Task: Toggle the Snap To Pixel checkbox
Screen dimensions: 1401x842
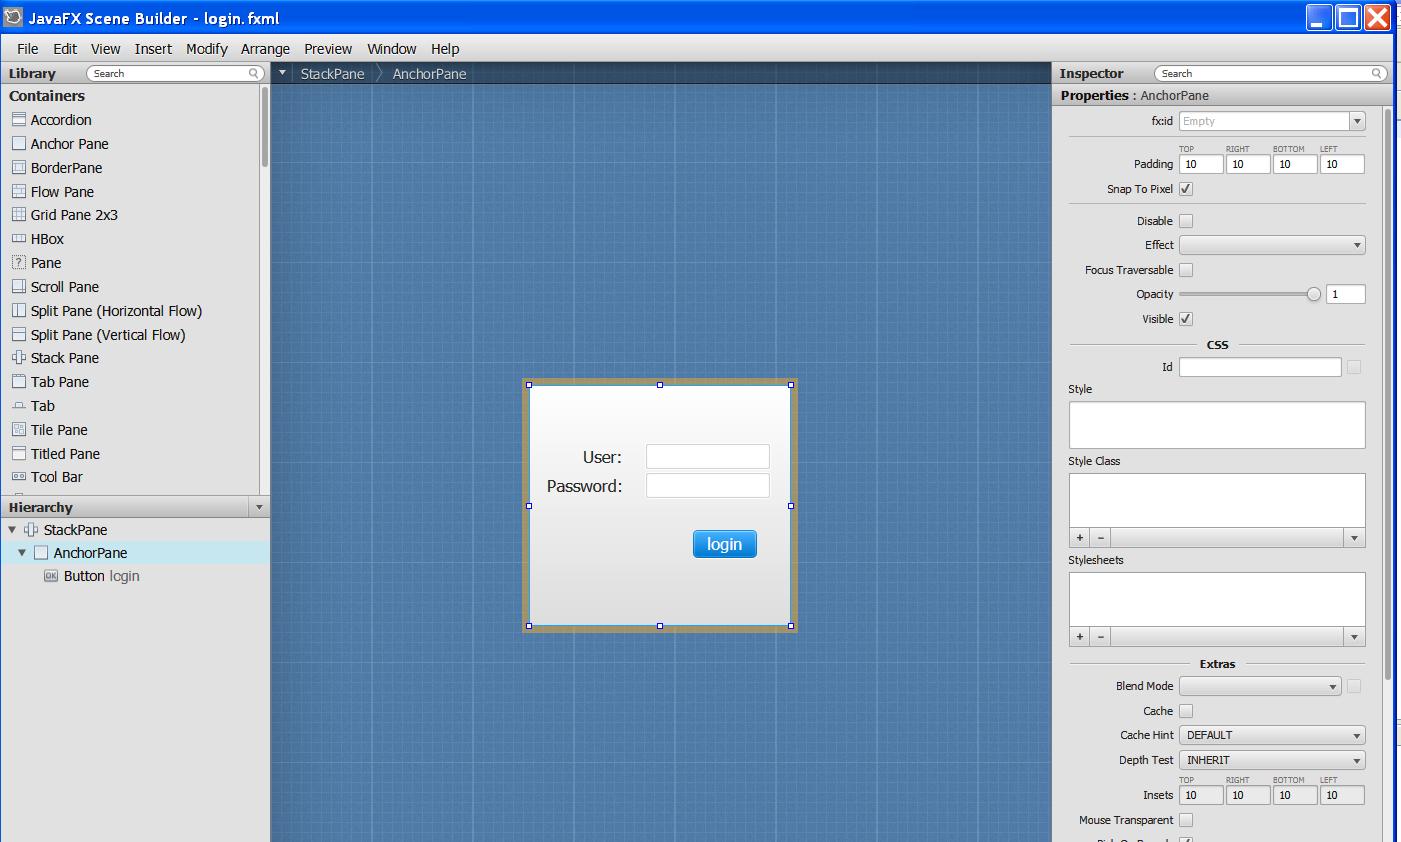Action: (1186, 189)
